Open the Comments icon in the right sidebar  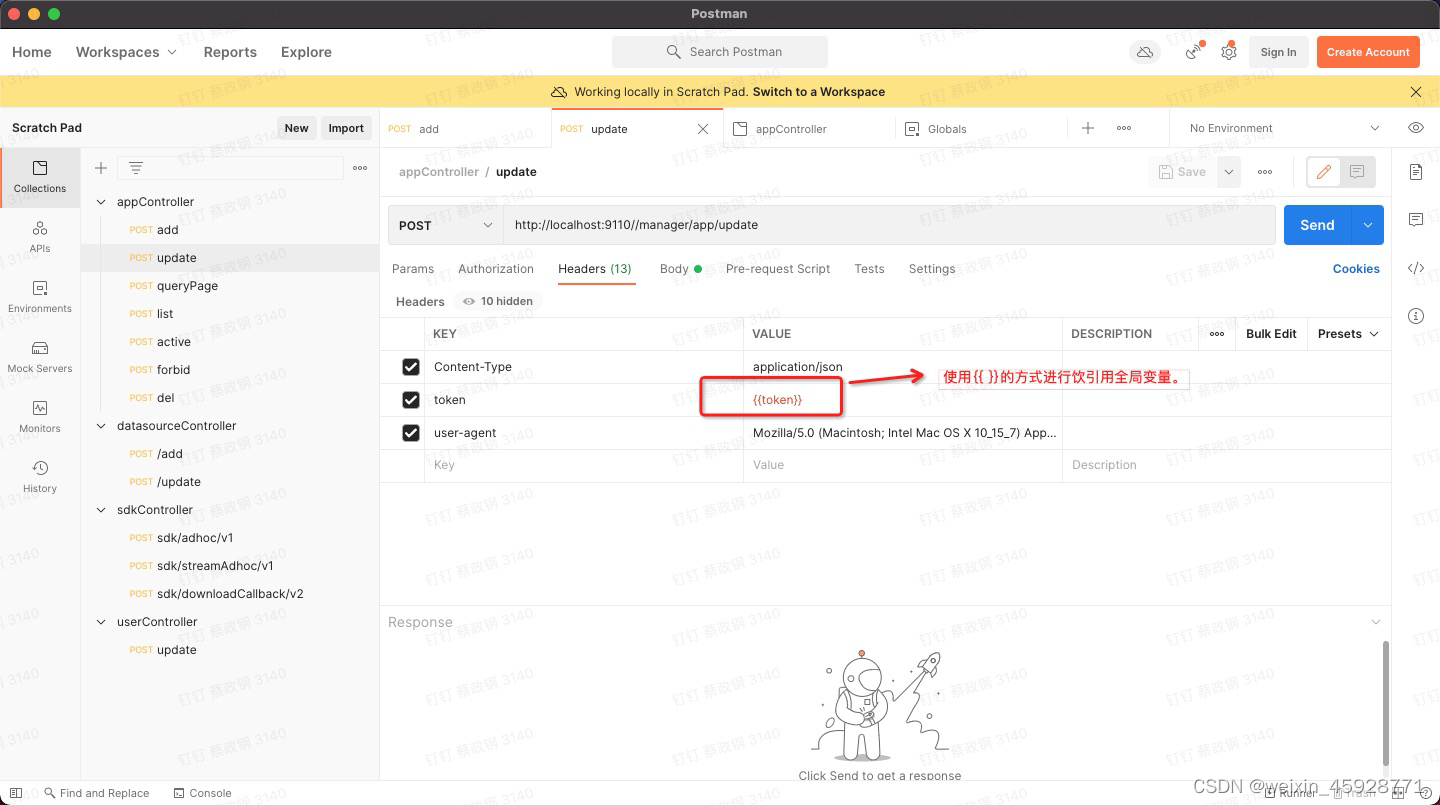coord(1415,220)
